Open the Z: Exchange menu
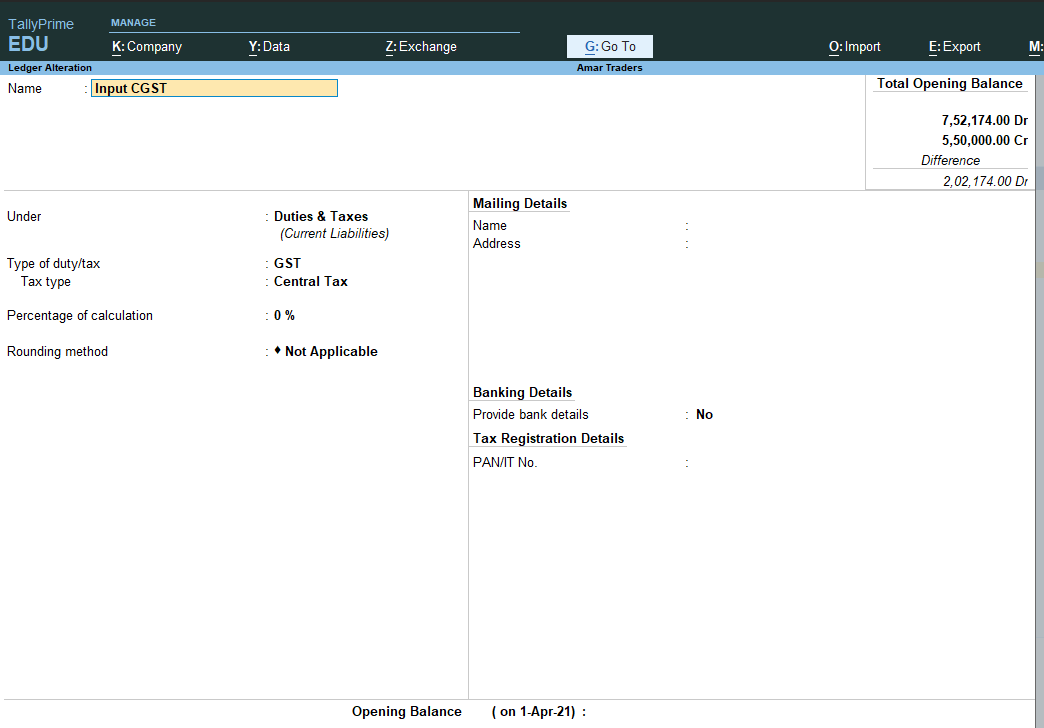Image resolution: width=1044 pixels, height=728 pixels. pyautogui.click(x=420, y=47)
